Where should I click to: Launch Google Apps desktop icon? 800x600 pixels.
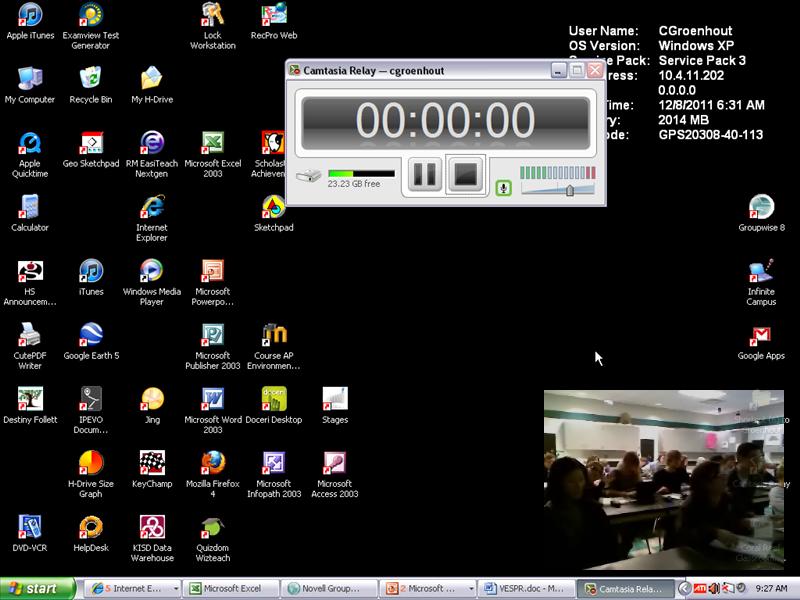click(x=761, y=341)
